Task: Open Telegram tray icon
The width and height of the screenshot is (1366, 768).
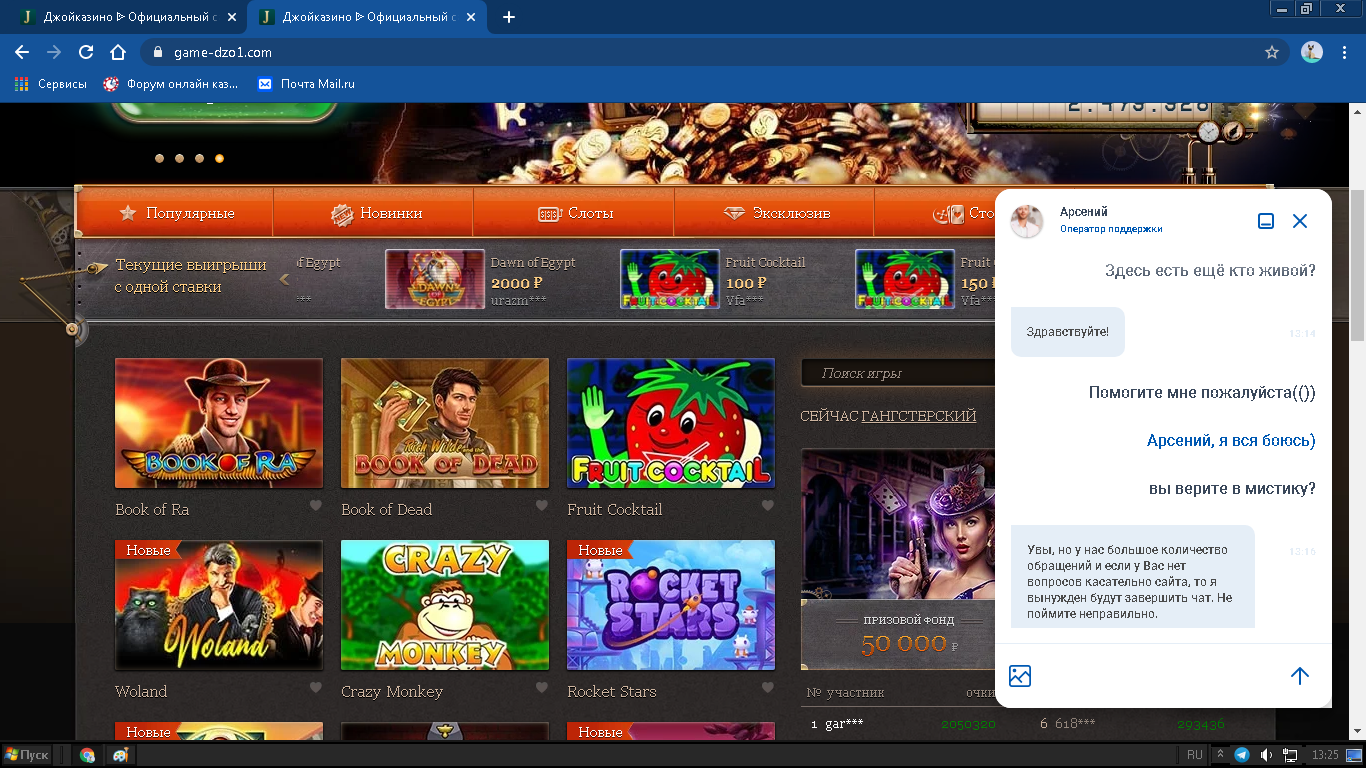Action: pos(1242,755)
